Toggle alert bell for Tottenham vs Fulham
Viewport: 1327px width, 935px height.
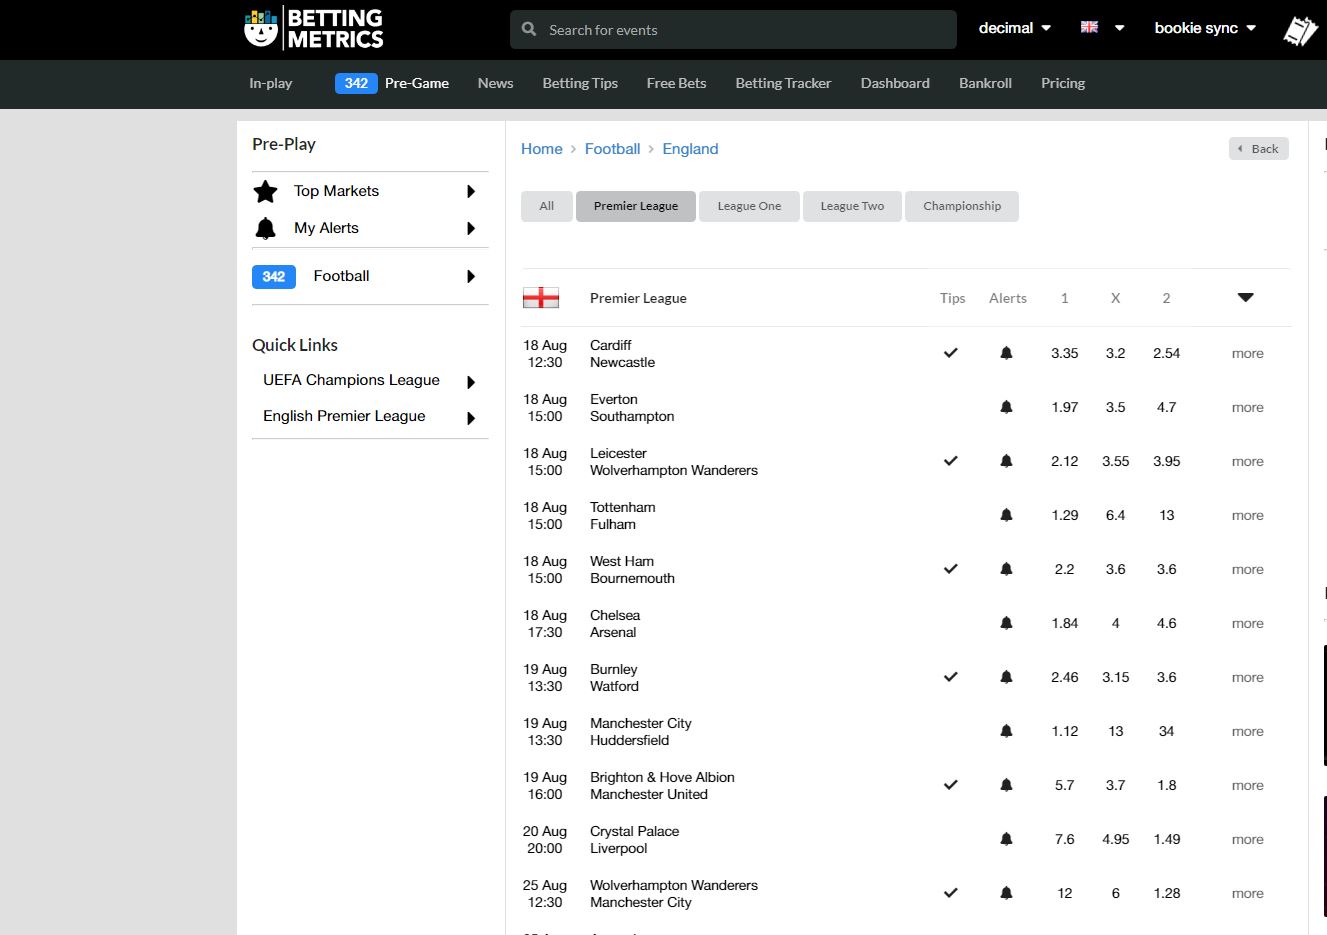[1006, 515]
